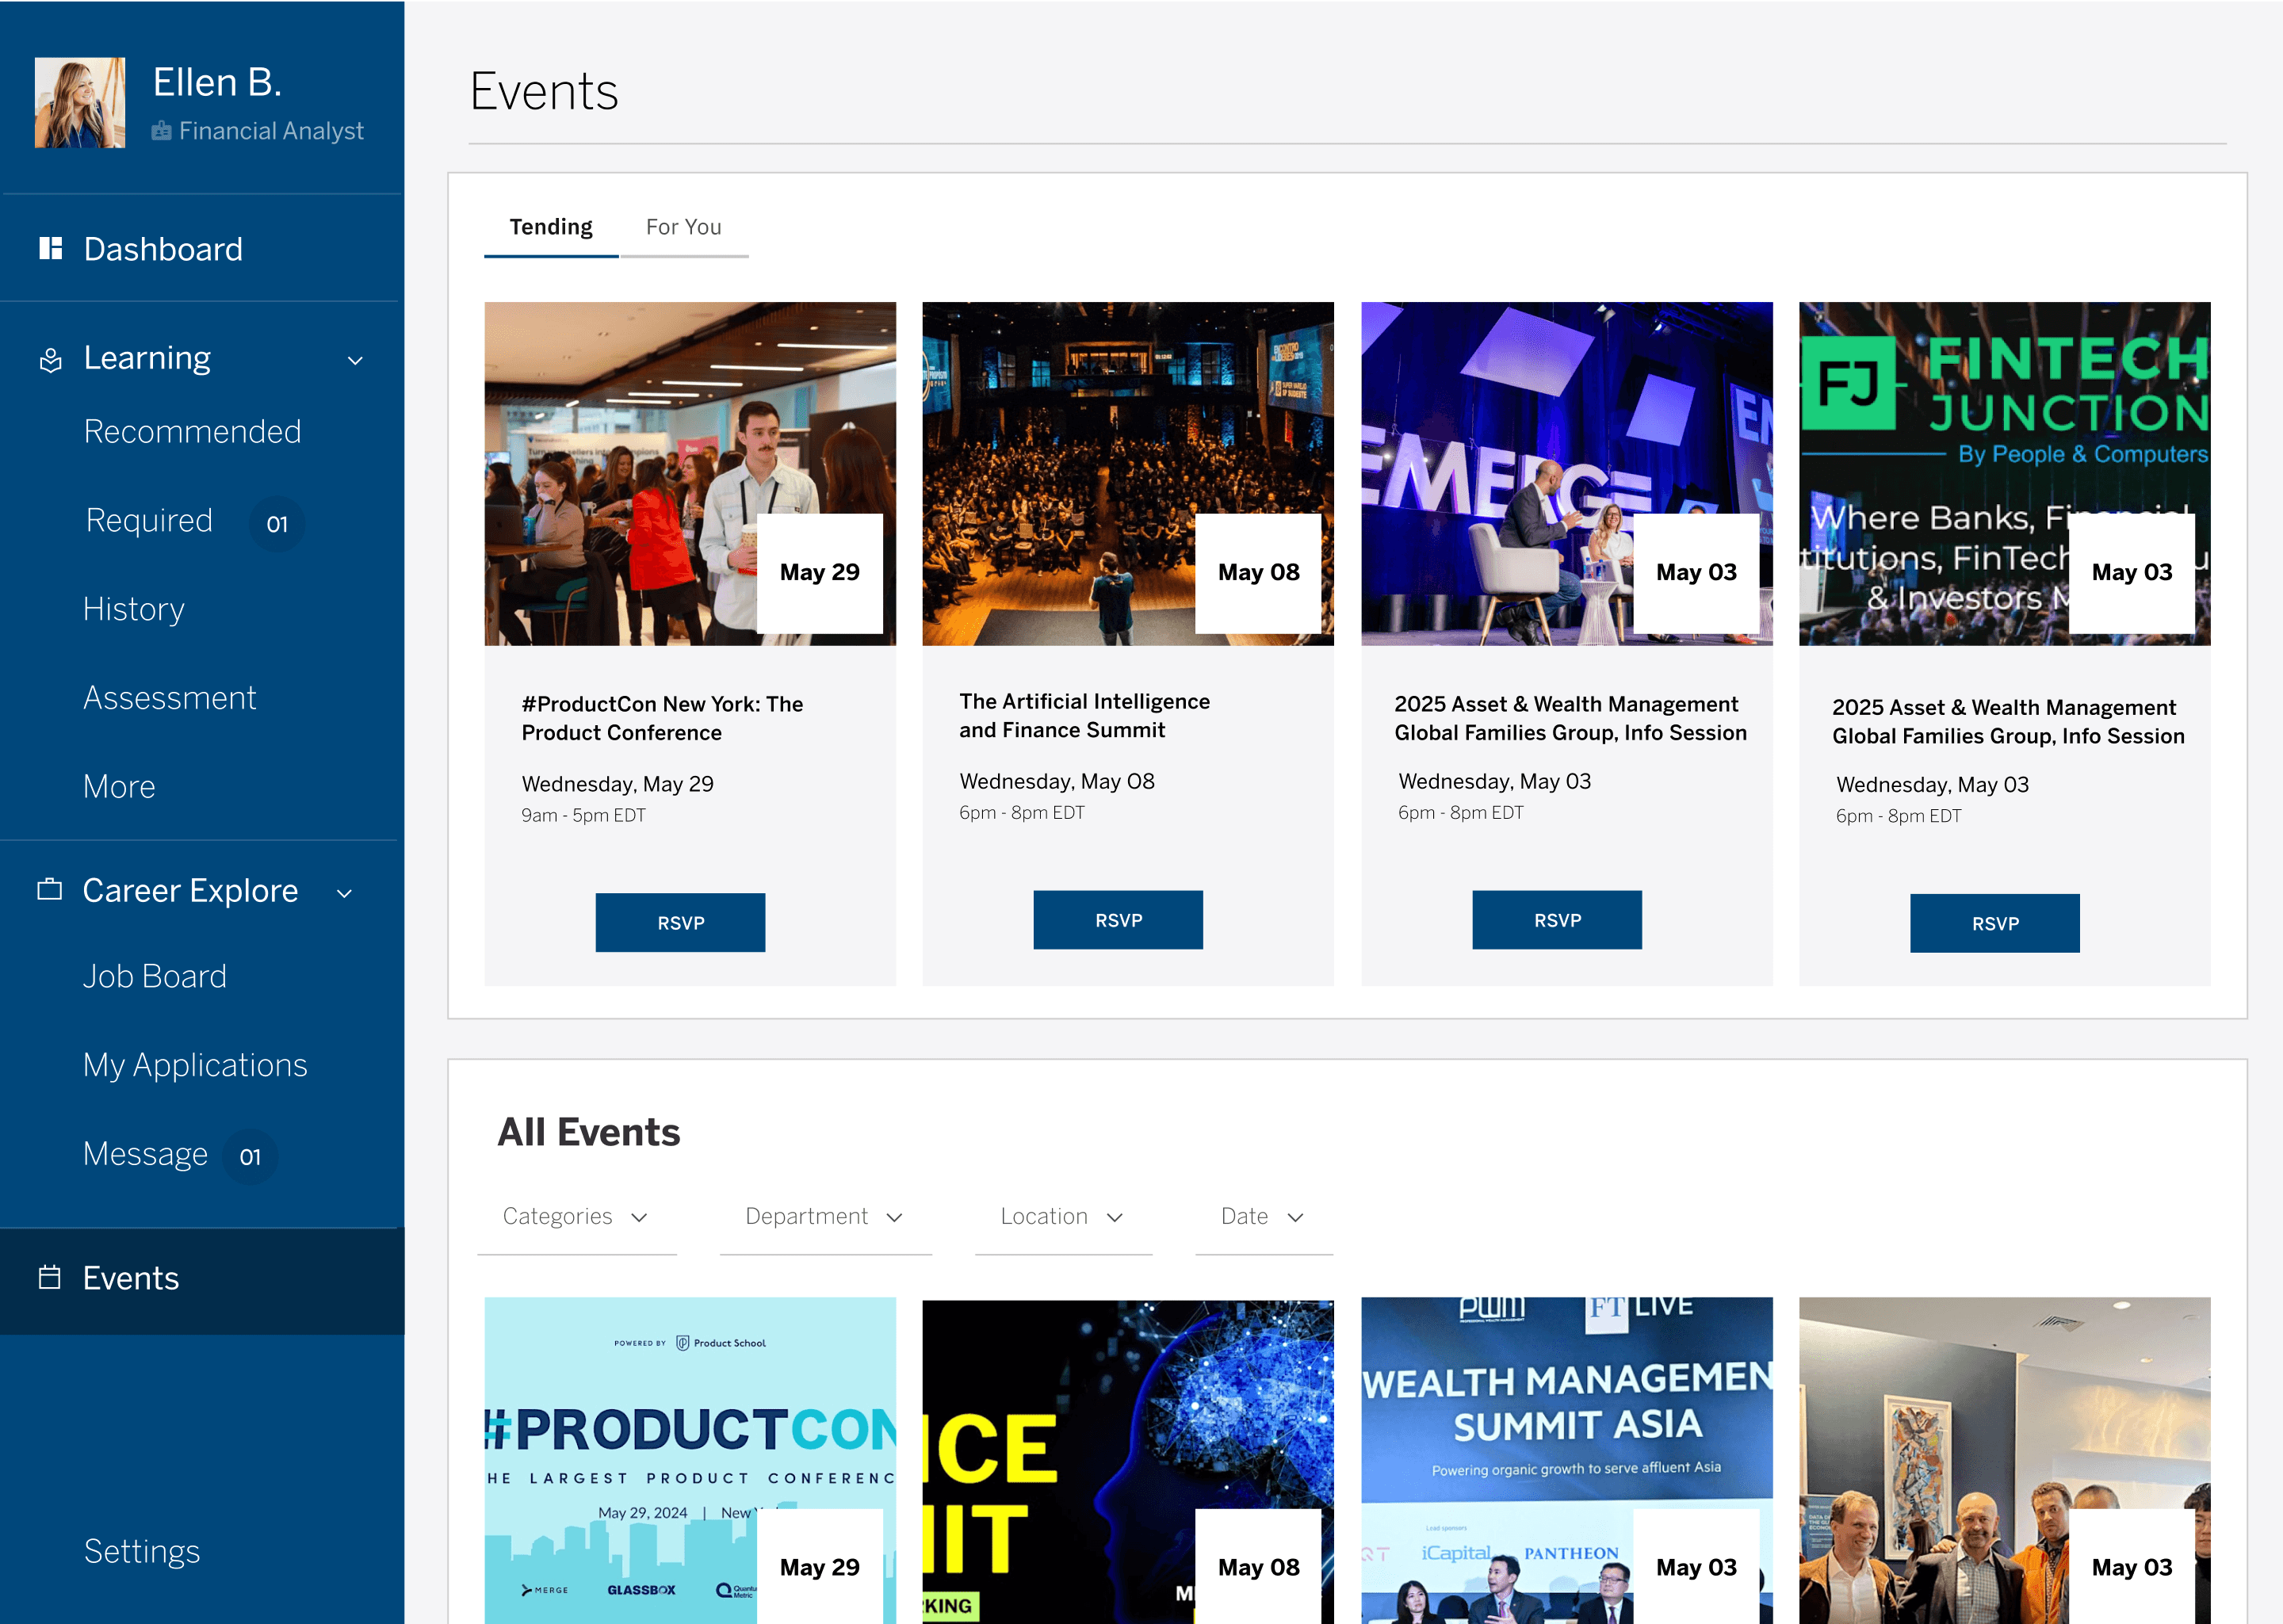Click the Events calendar icon in sidebar
The height and width of the screenshot is (1624, 2283).
click(x=50, y=1277)
